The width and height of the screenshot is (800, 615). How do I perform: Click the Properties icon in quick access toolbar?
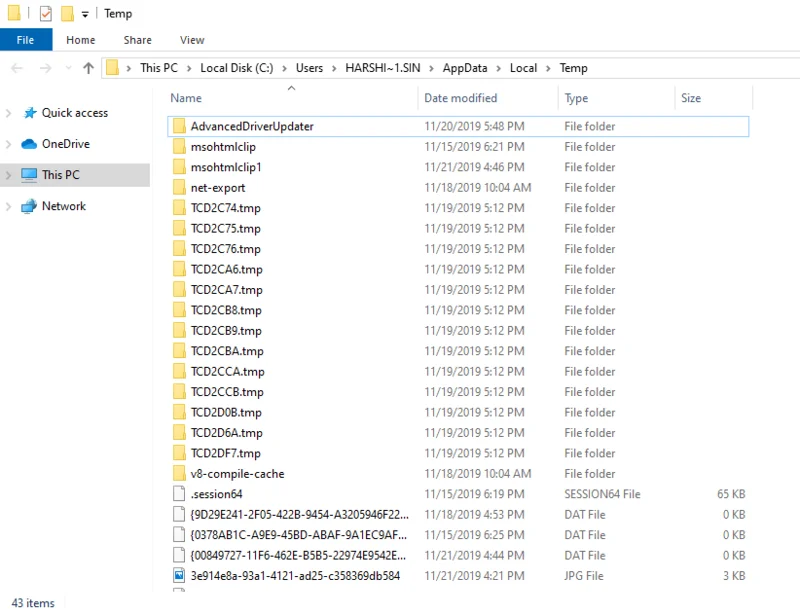click(x=46, y=14)
